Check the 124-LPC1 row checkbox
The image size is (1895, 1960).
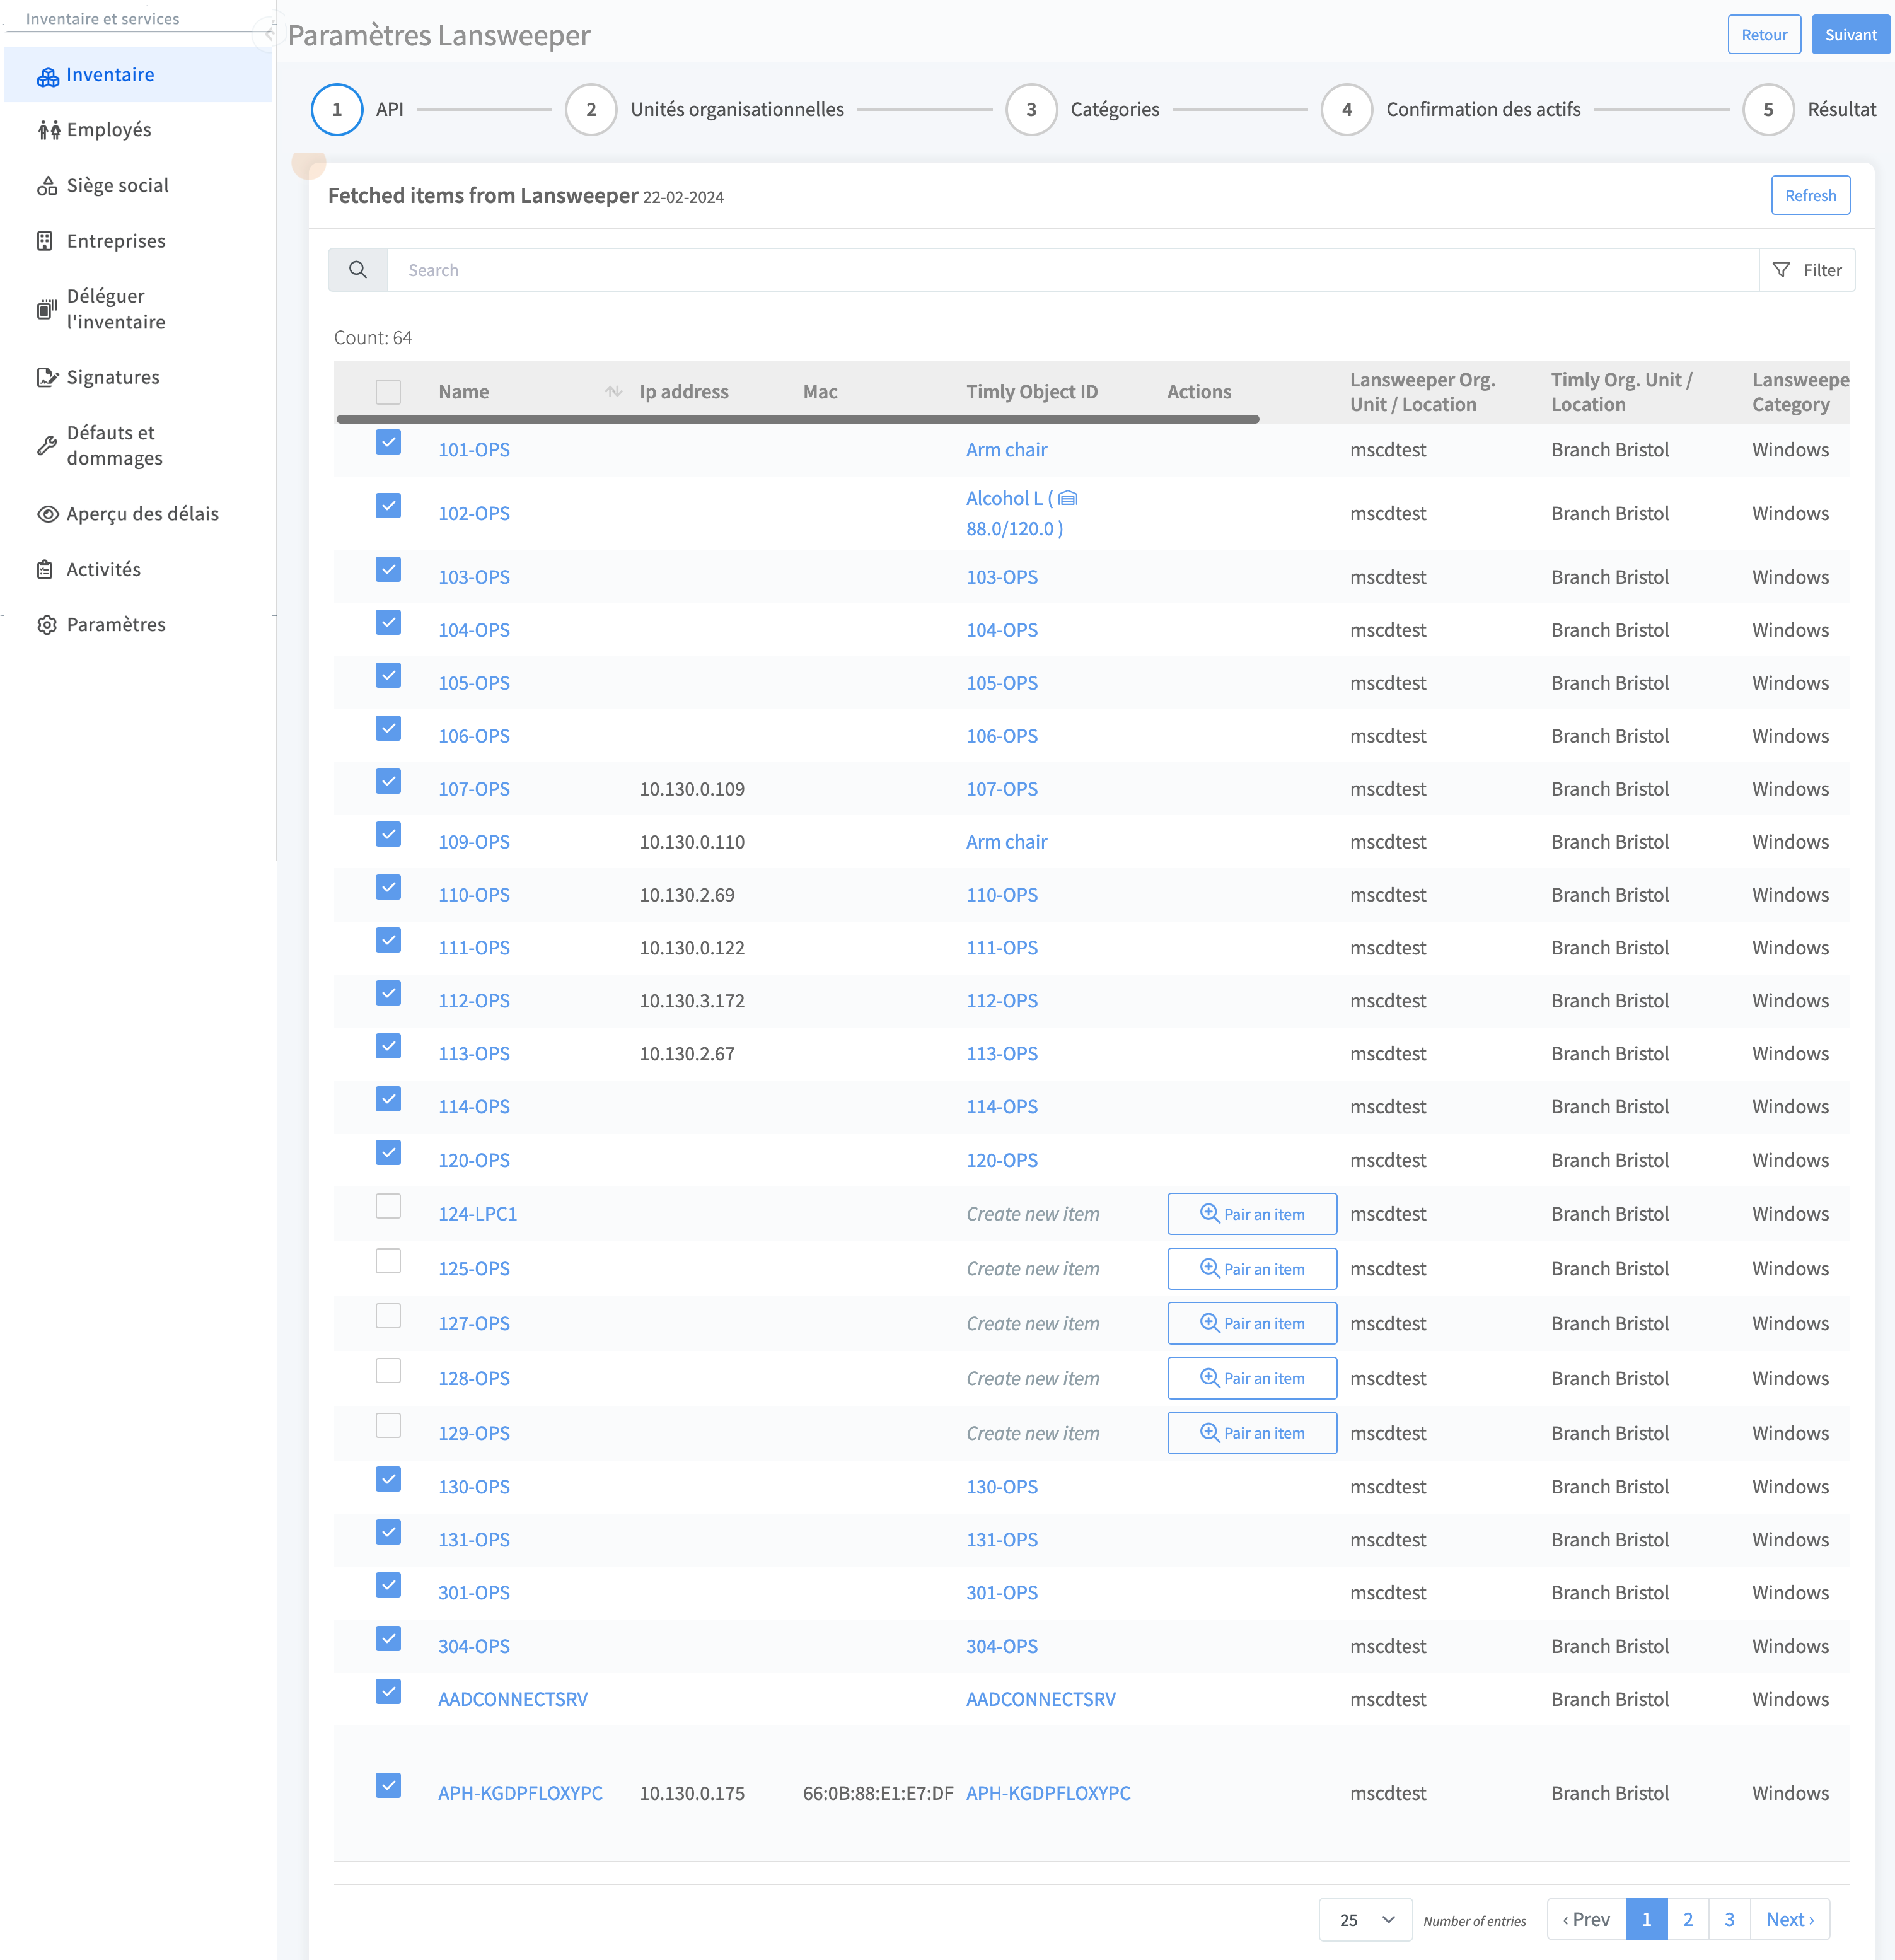pyautogui.click(x=388, y=1206)
